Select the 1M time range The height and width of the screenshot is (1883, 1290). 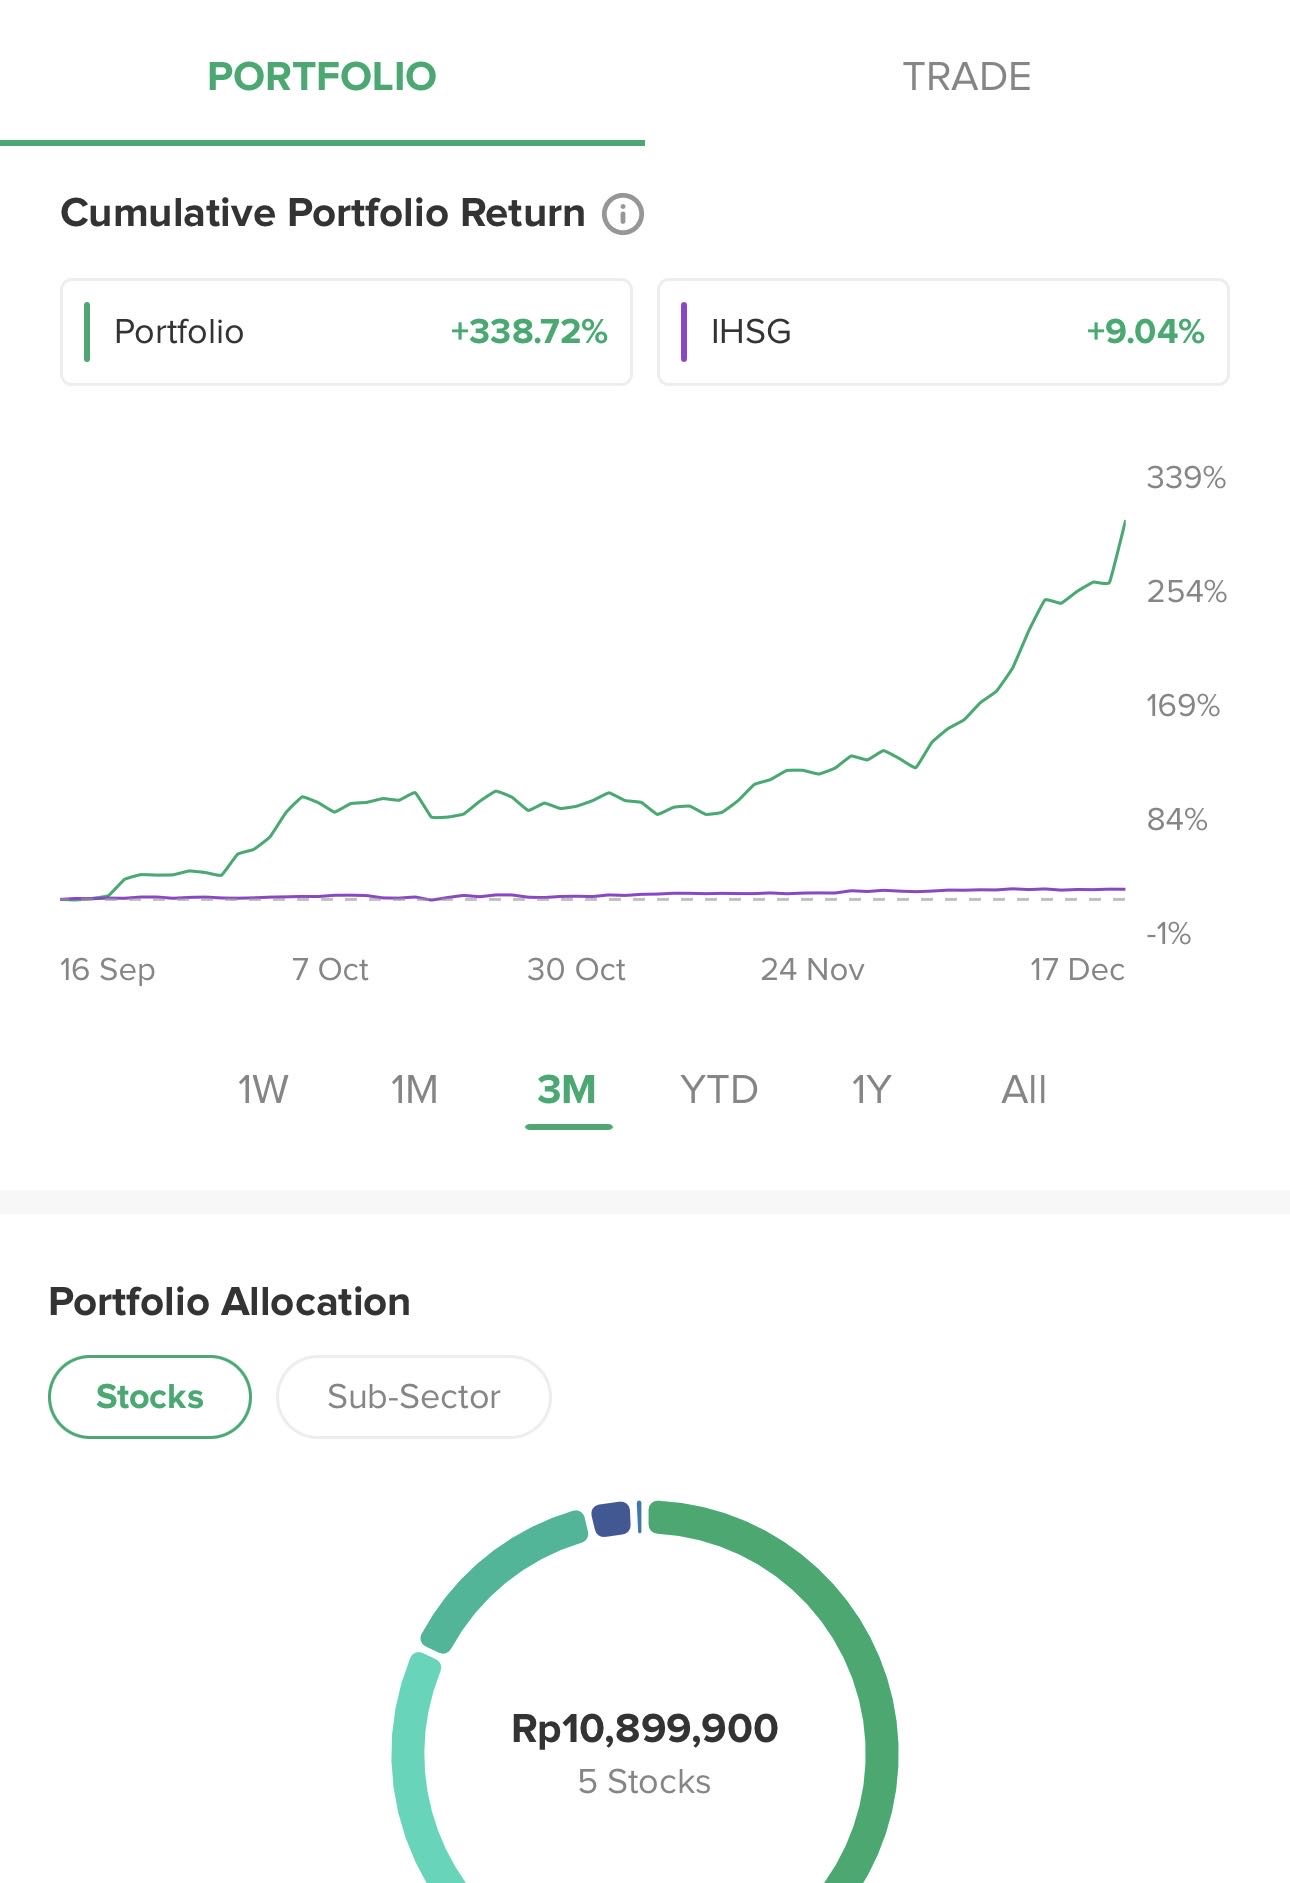tap(414, 1089)
